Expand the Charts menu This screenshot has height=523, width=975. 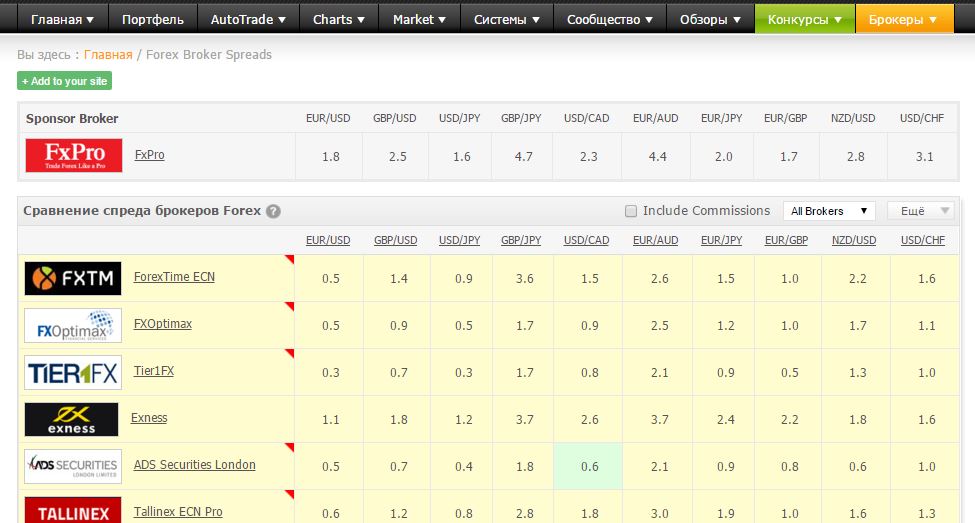click(x=339, y=19)
